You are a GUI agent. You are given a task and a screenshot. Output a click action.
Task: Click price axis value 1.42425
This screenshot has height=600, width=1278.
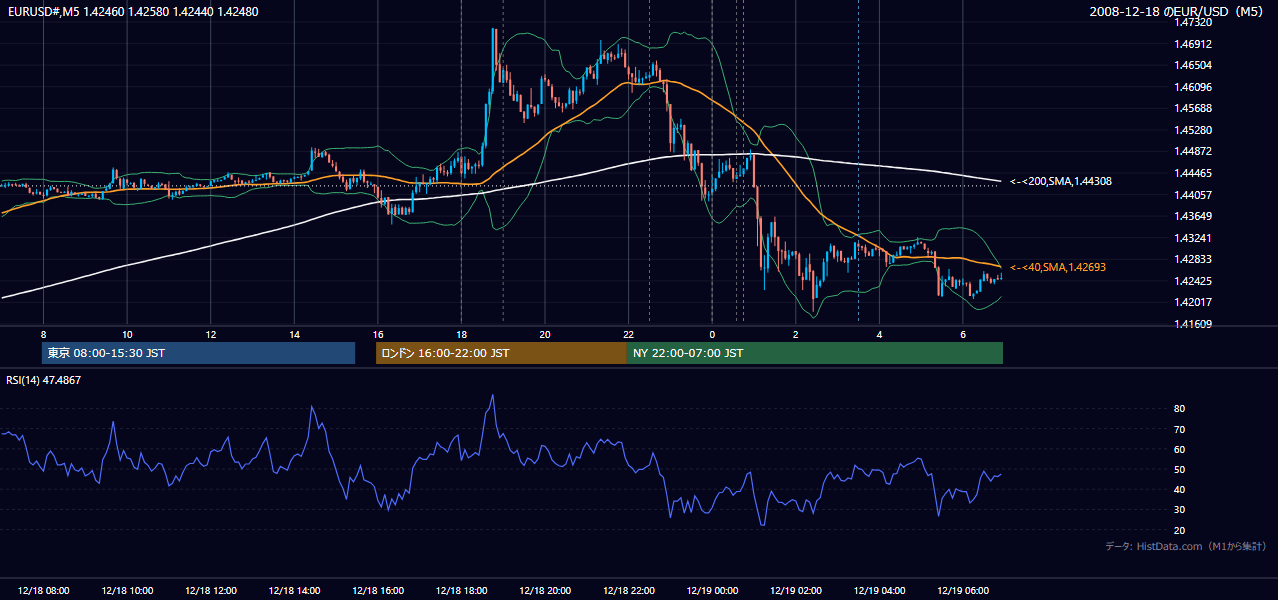(x=1193, y=281)
